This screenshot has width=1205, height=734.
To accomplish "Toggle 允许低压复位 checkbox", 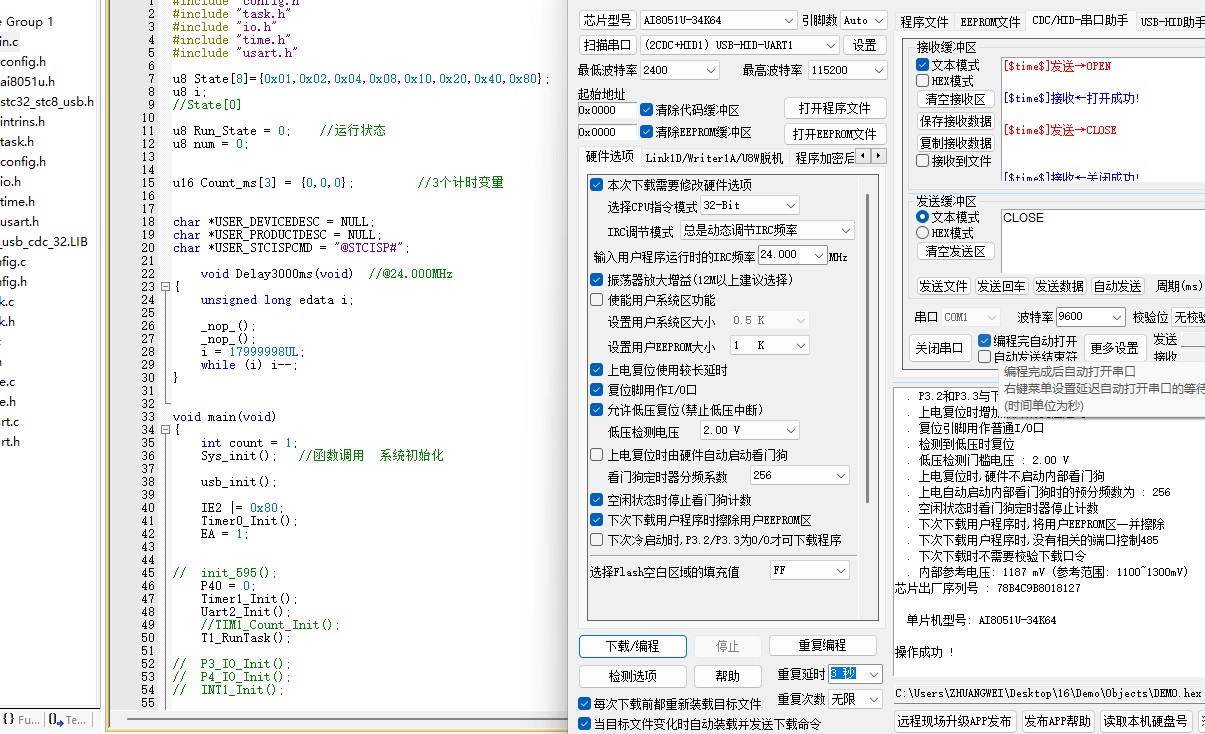I will [x=597, y=410].
